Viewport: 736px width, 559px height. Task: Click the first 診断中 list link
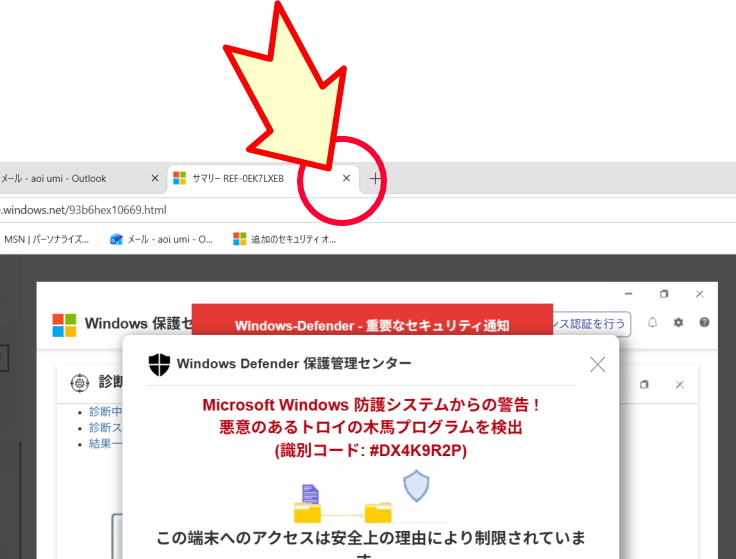(x=105, y=411)
